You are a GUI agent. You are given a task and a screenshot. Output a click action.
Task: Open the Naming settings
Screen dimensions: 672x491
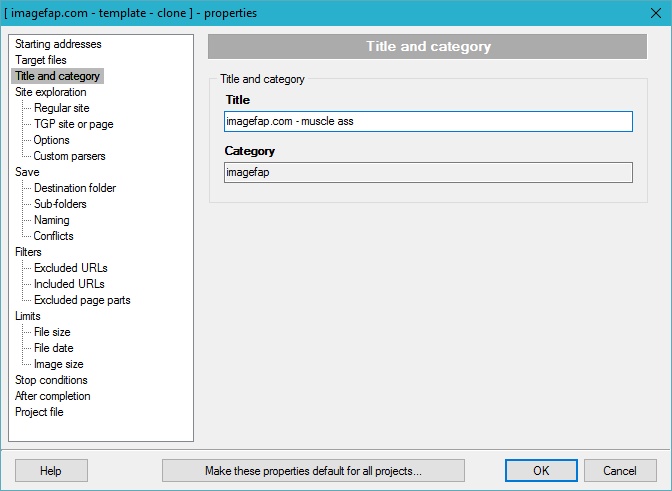pos(51,220)
